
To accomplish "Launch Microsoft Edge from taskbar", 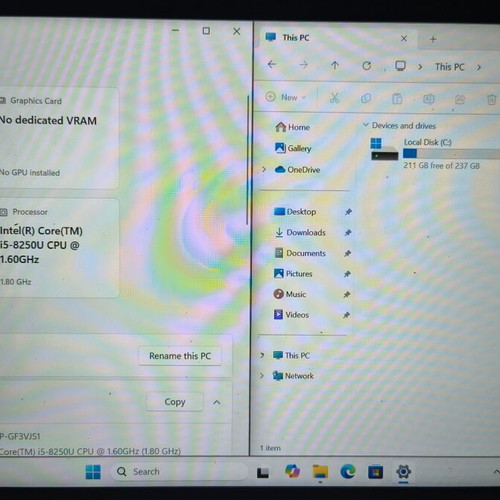I will [x=348, y=472].
